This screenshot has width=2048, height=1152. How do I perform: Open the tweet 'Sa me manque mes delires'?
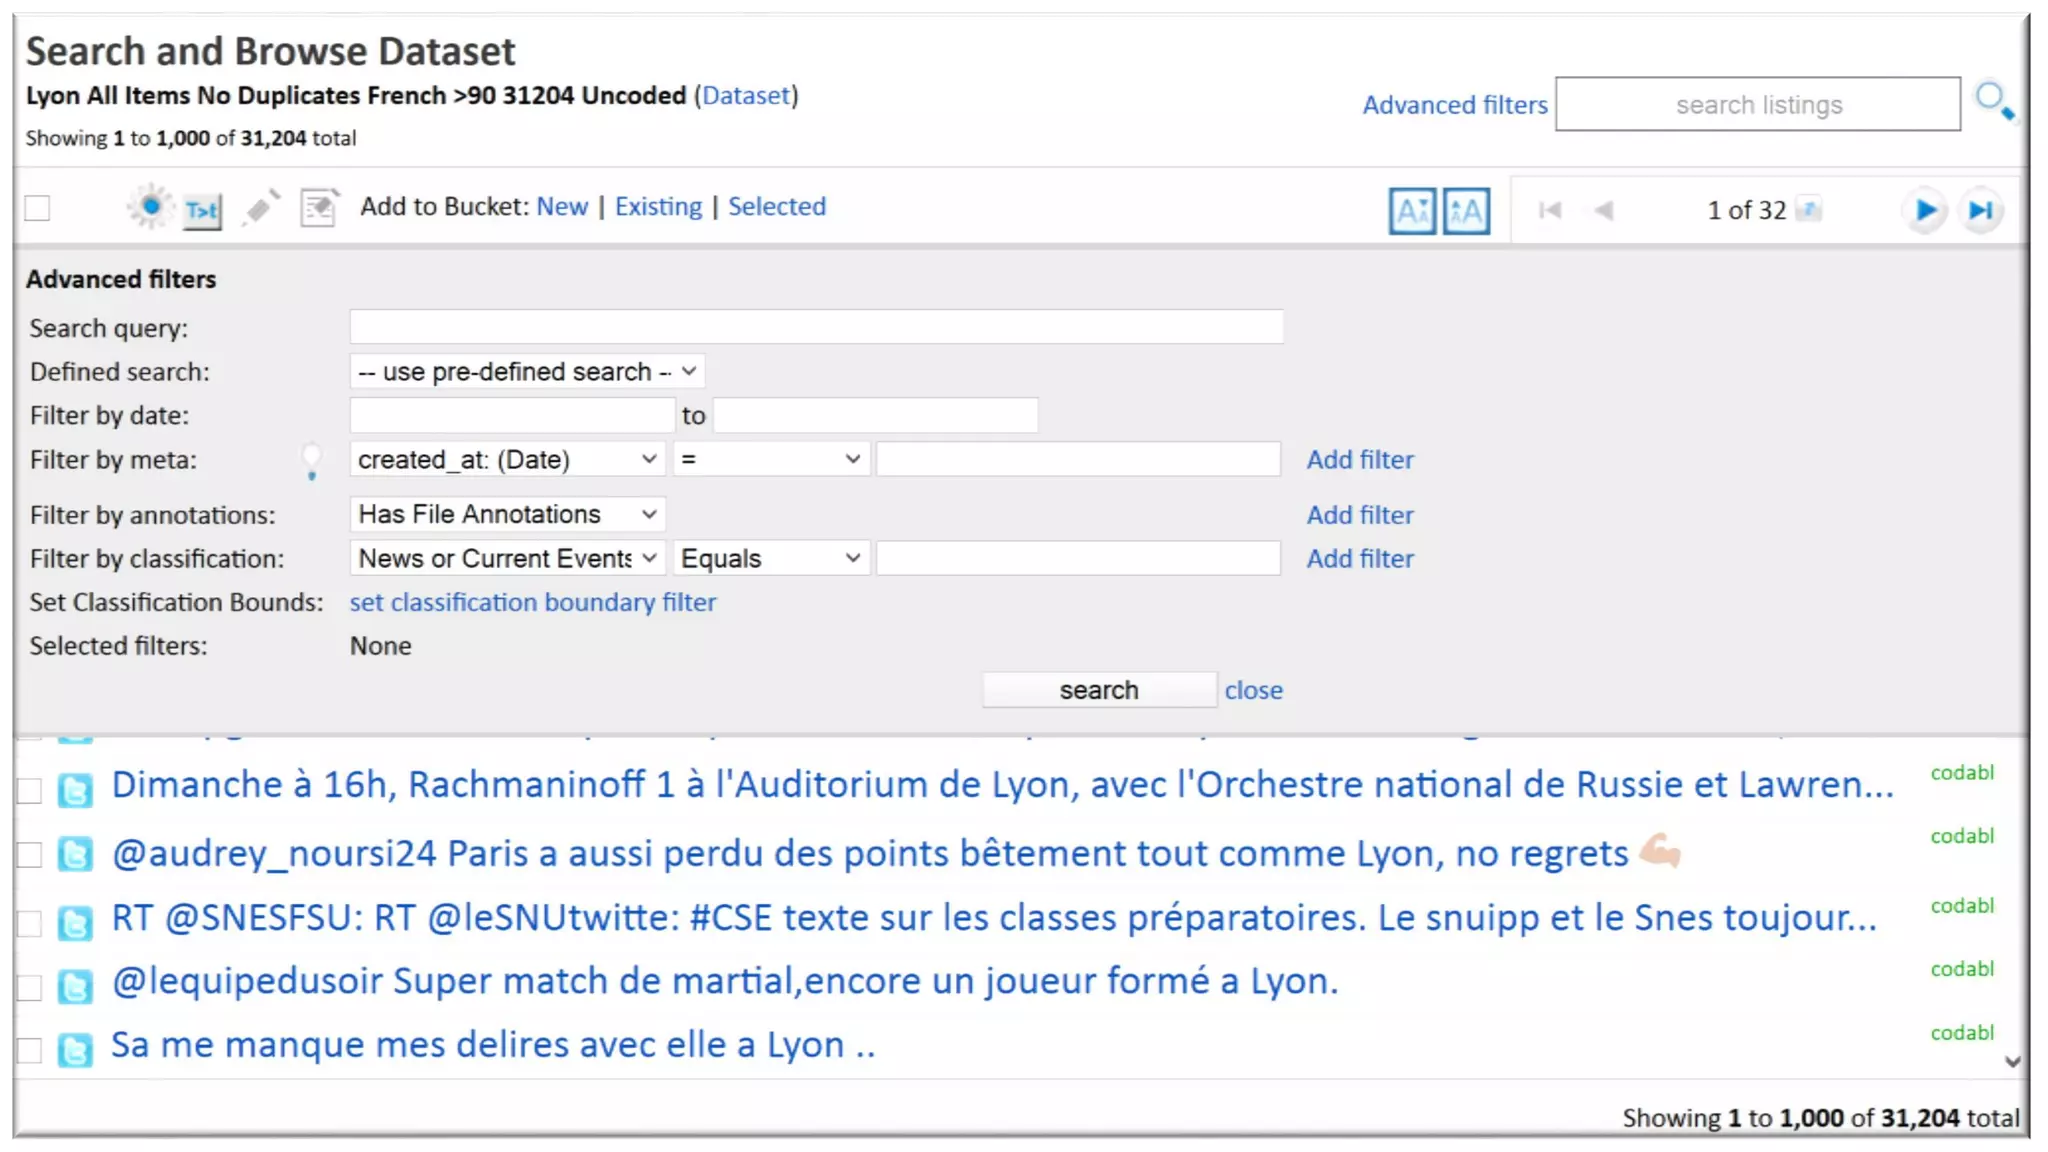493,1046
